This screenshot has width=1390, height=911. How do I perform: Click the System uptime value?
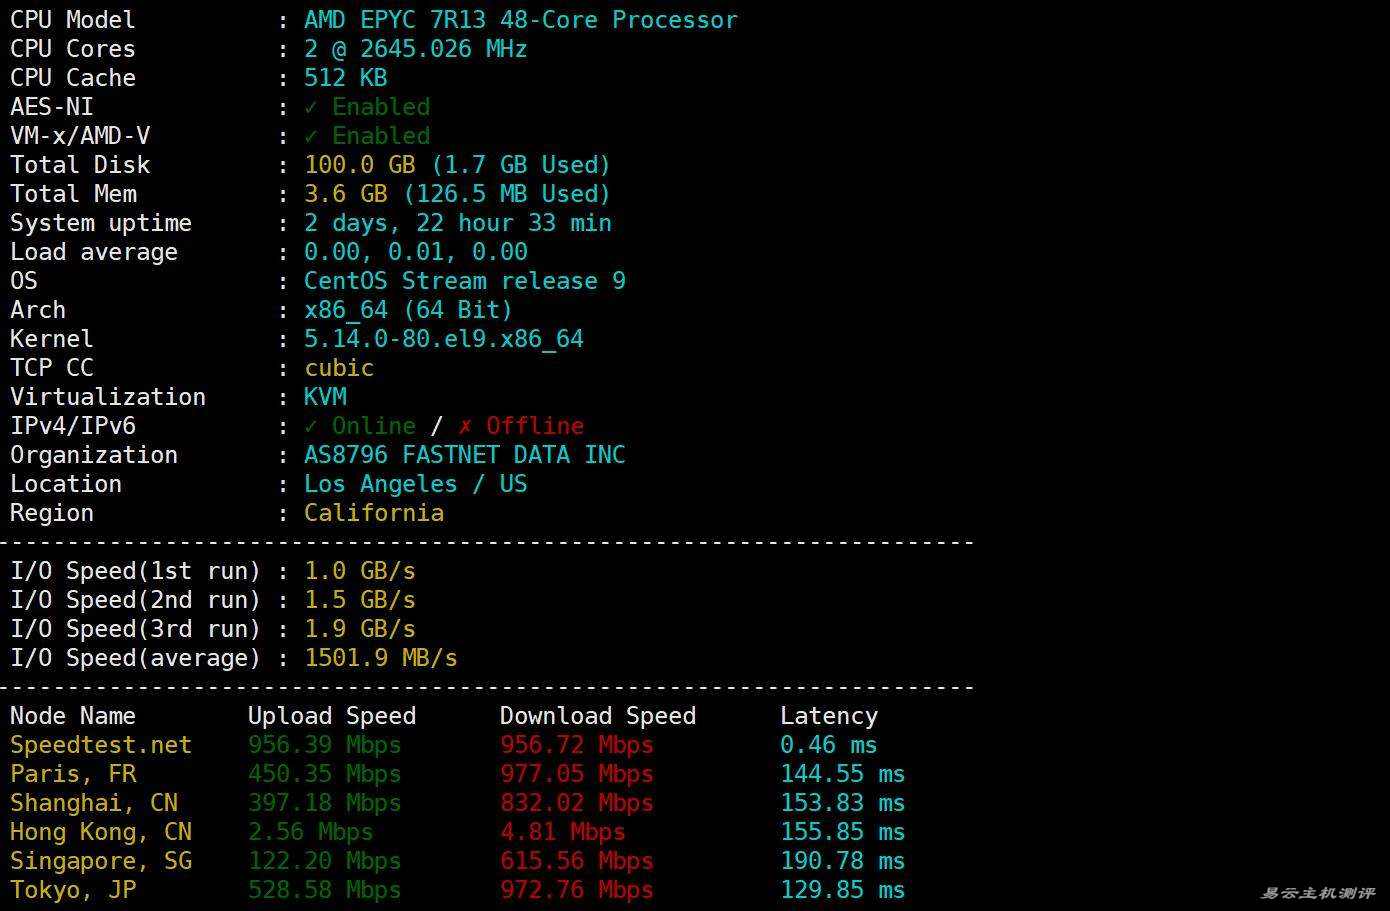click(457, 223)
